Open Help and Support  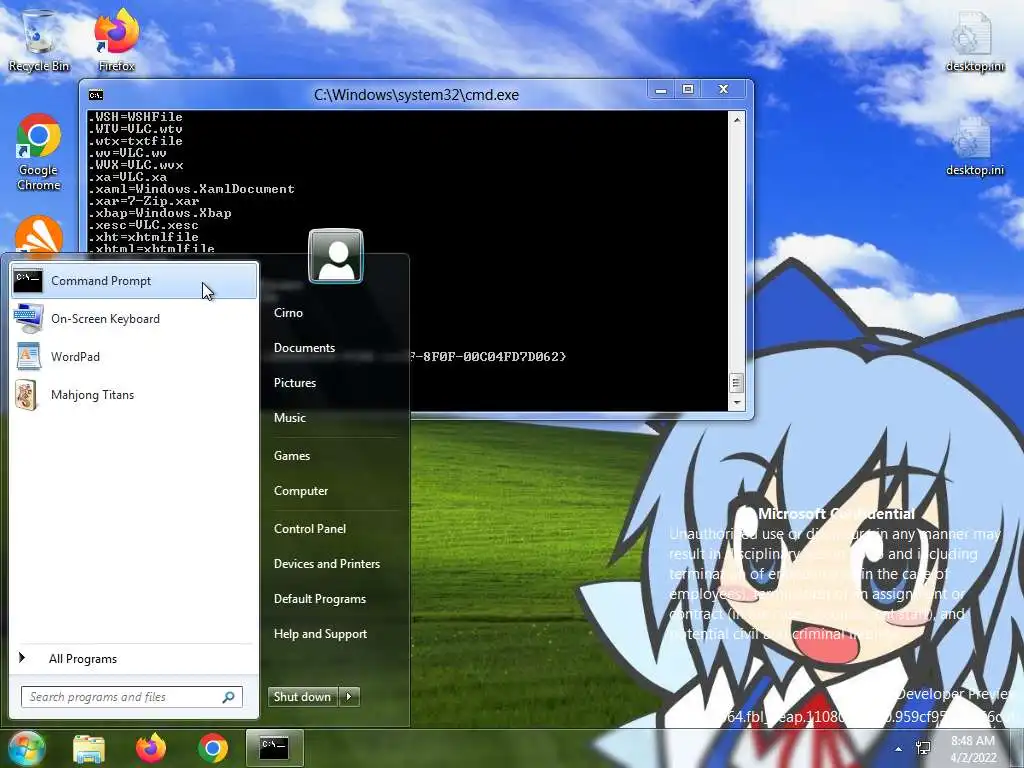click(321, 634)
